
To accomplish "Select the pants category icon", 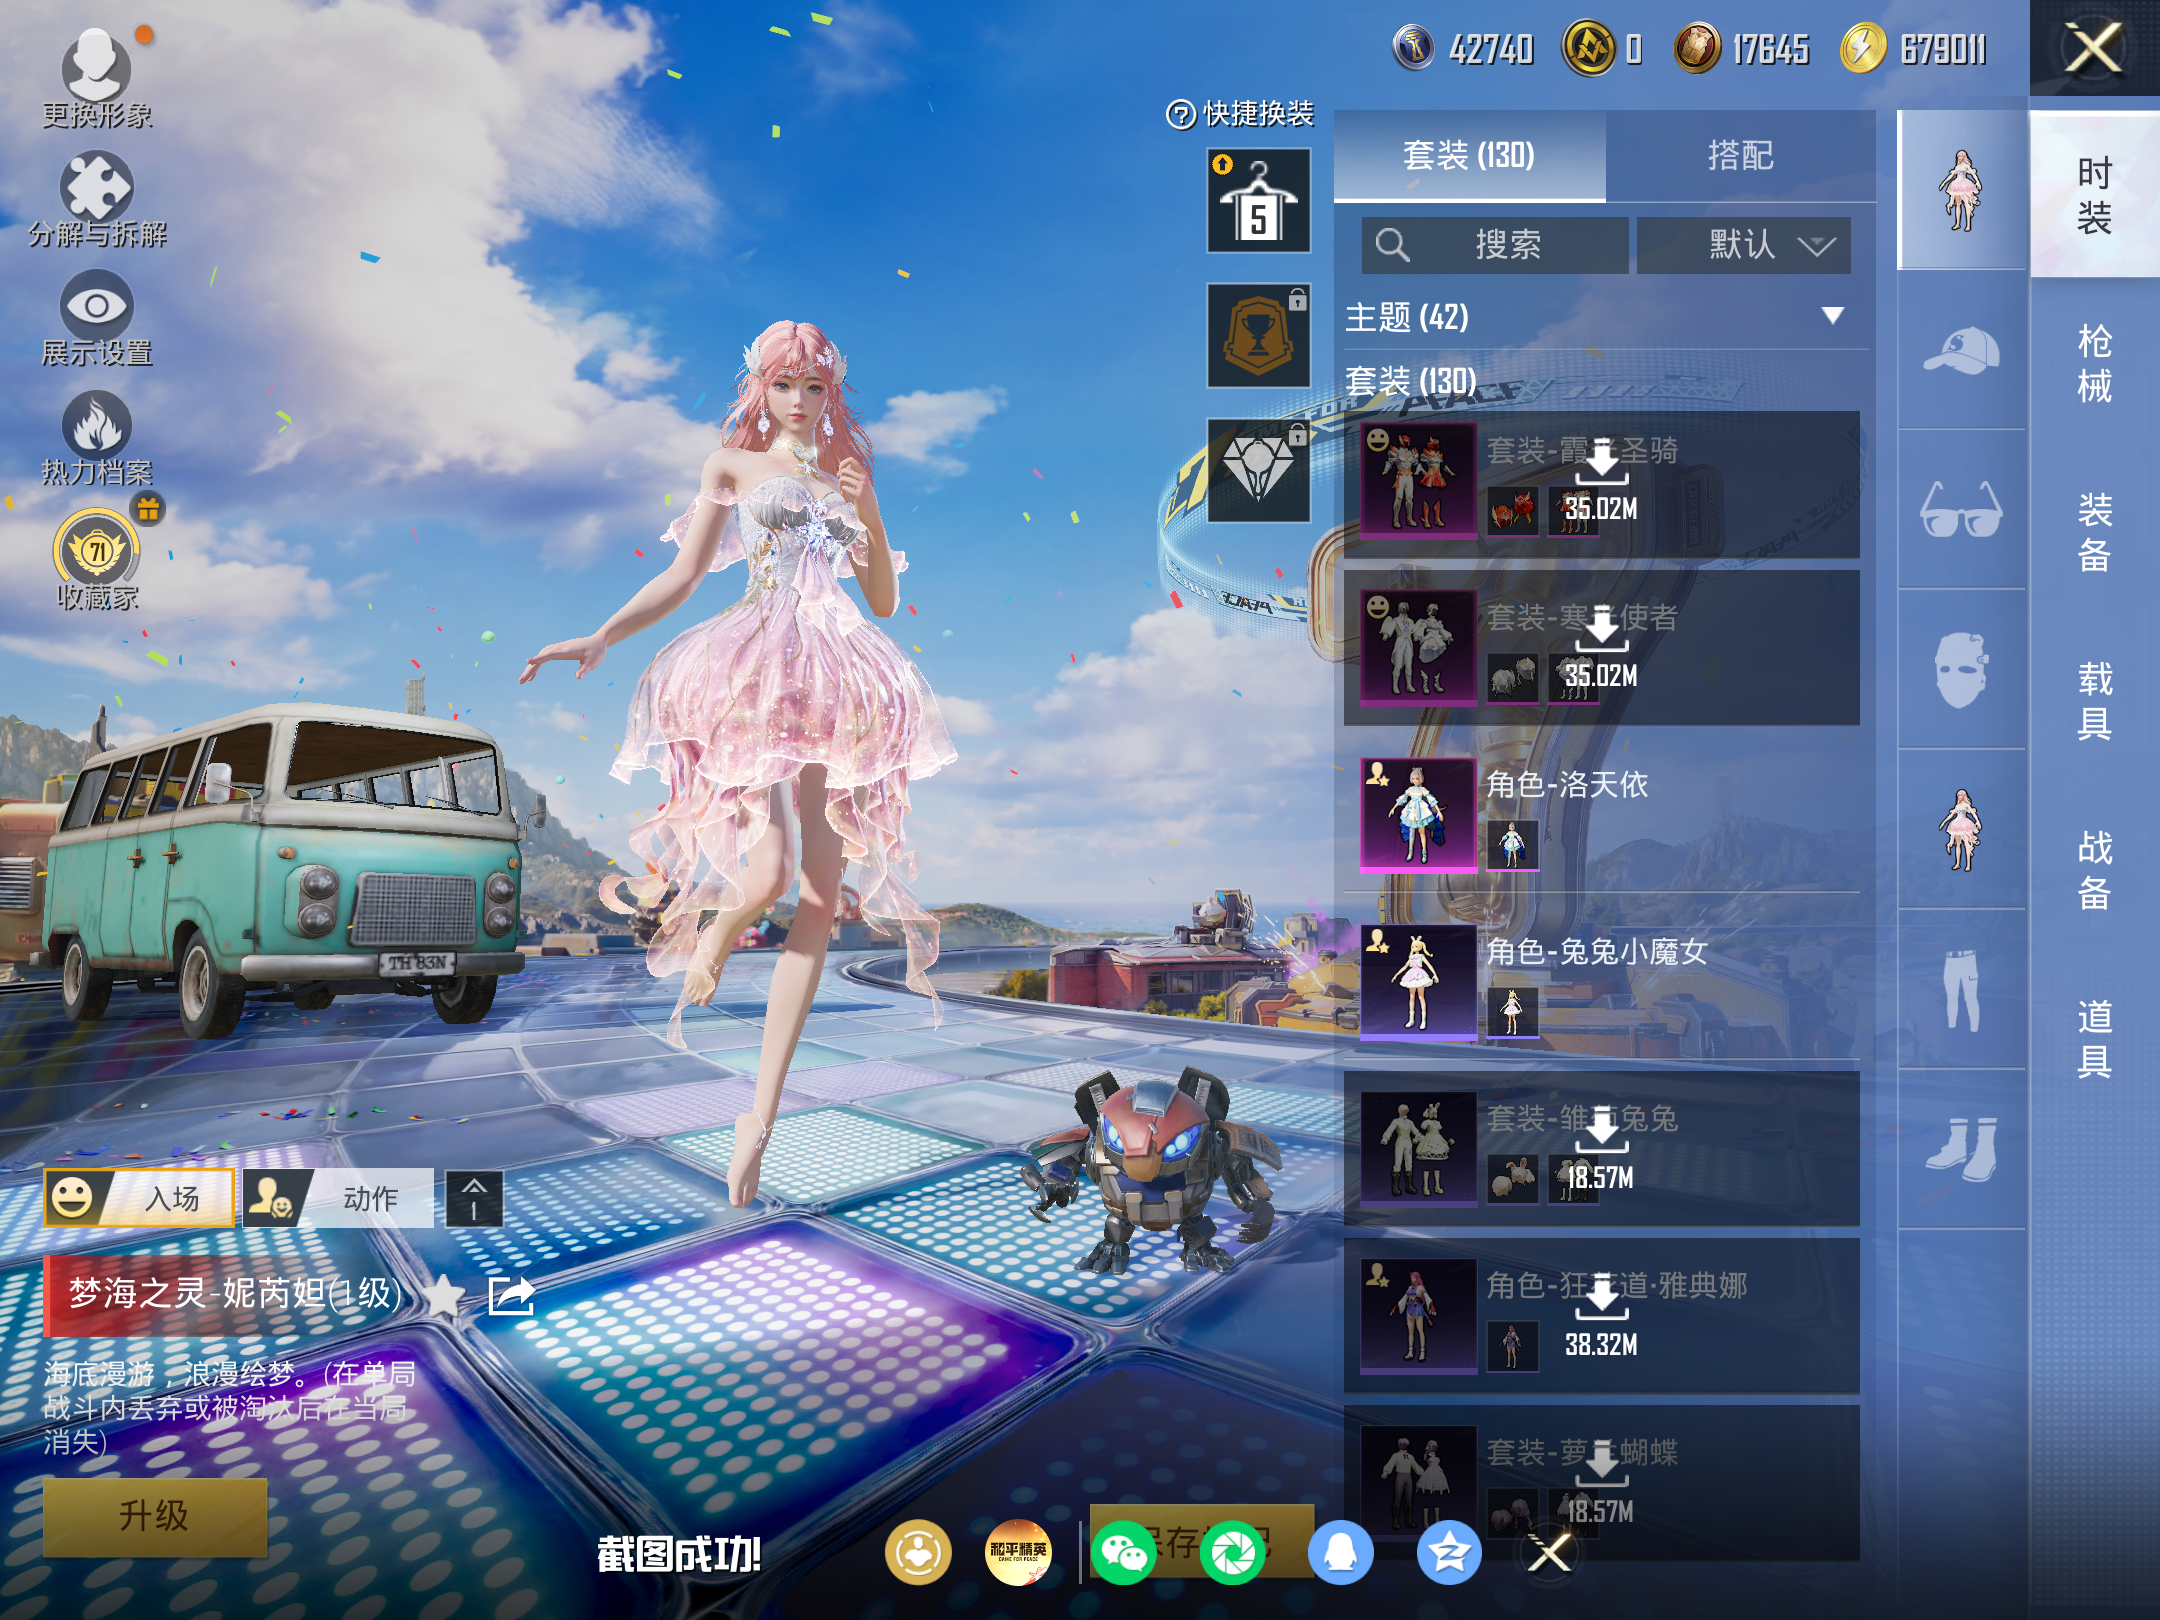I will pos(1961,989).
